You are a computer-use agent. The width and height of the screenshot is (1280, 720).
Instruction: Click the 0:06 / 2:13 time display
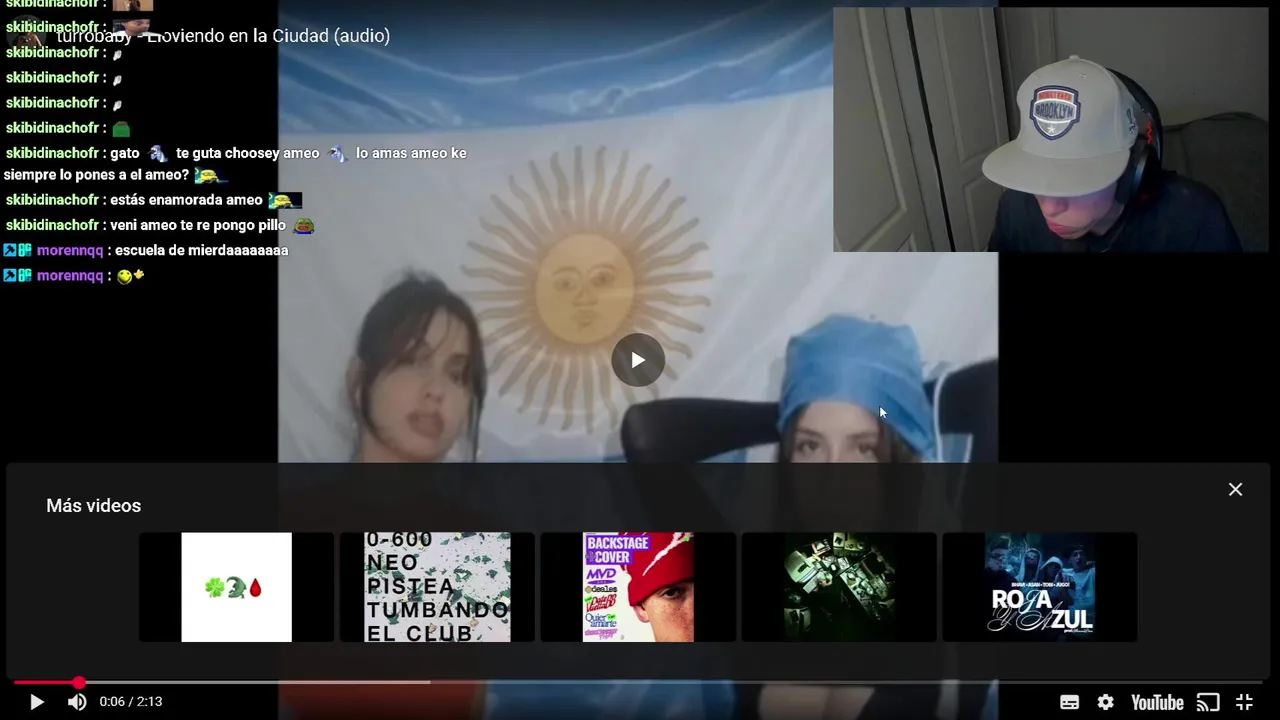point(131,702)
